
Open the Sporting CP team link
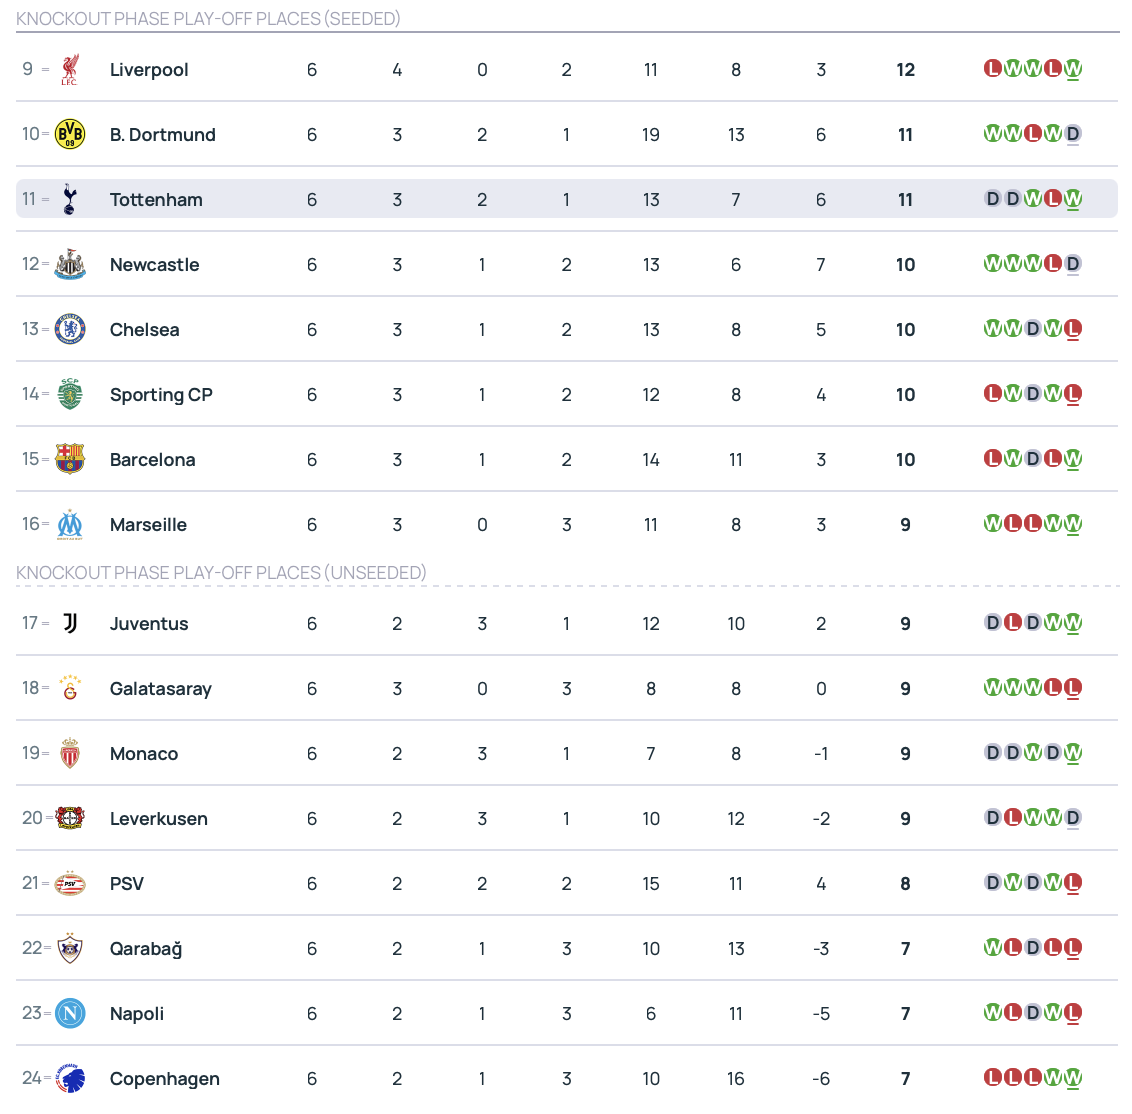tap(161, 395)
